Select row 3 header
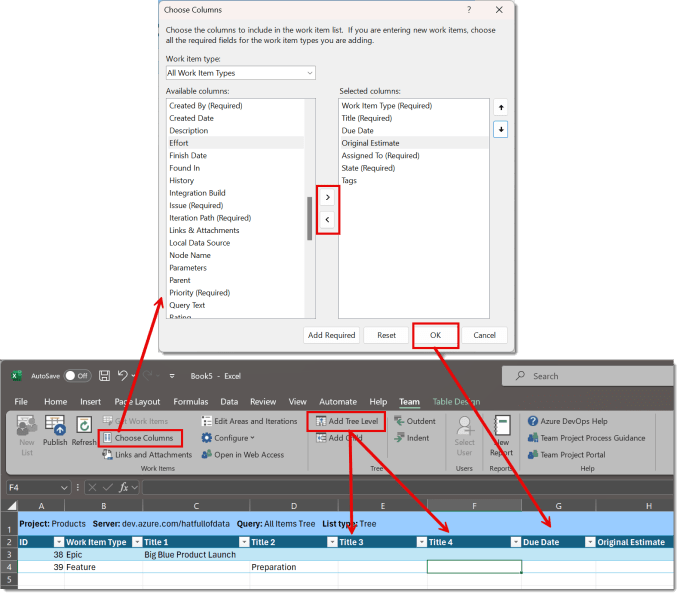 tap(9, 555)
